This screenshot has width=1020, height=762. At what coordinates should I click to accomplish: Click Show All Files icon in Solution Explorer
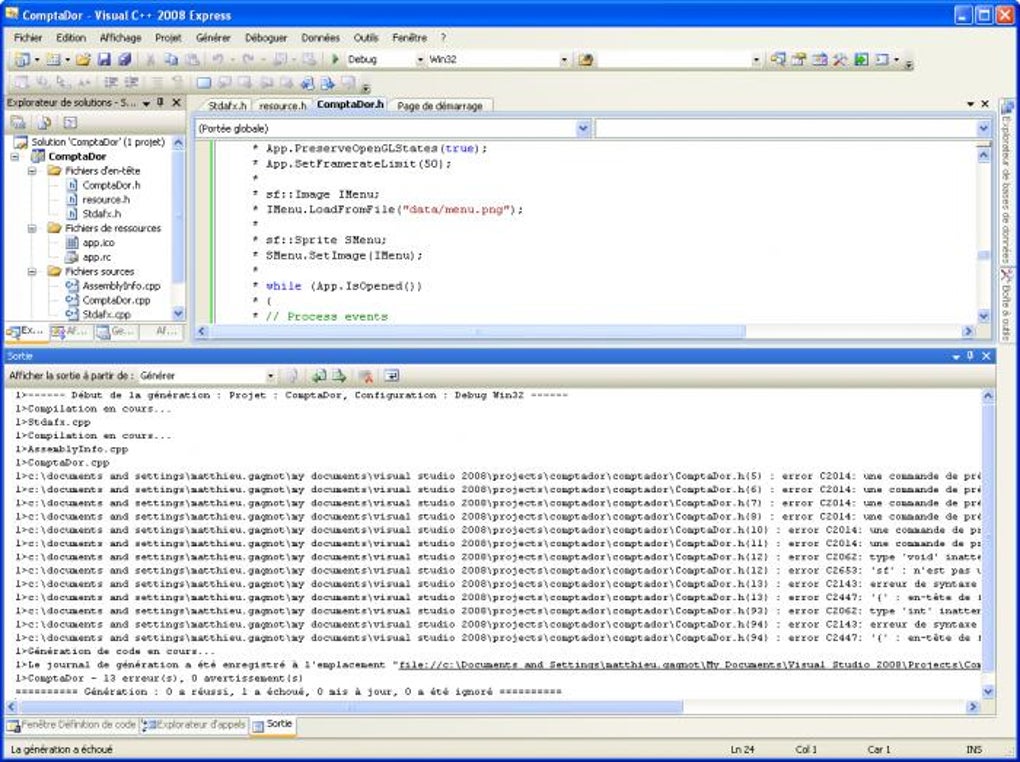pyautogui.click(x=44, y=122)
